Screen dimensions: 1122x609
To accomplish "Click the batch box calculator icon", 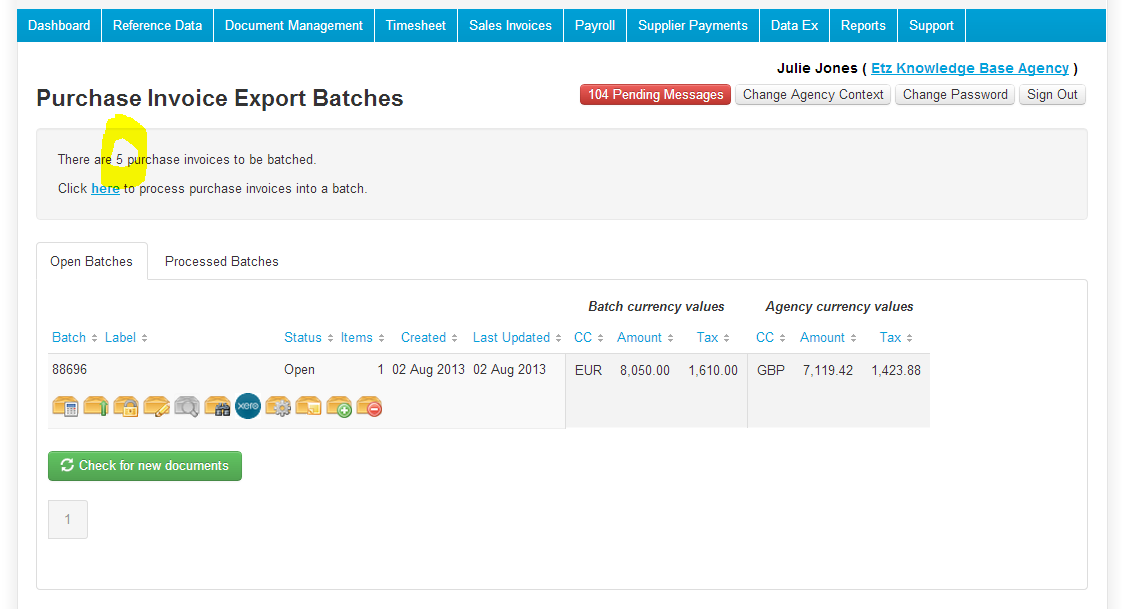I will pos(65,406).
